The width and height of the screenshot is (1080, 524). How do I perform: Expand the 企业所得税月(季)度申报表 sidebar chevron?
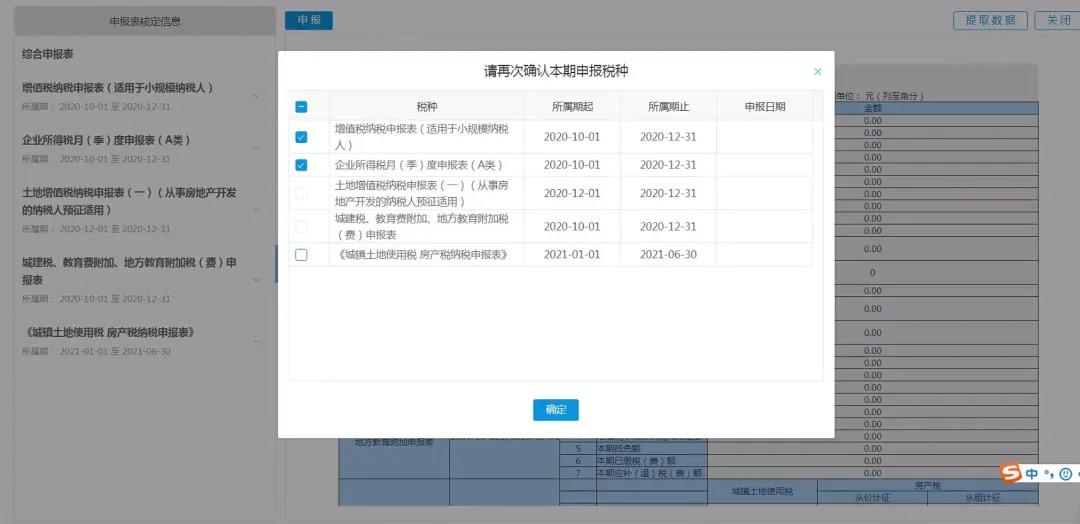pyautogui.click(x=256, y=149)
